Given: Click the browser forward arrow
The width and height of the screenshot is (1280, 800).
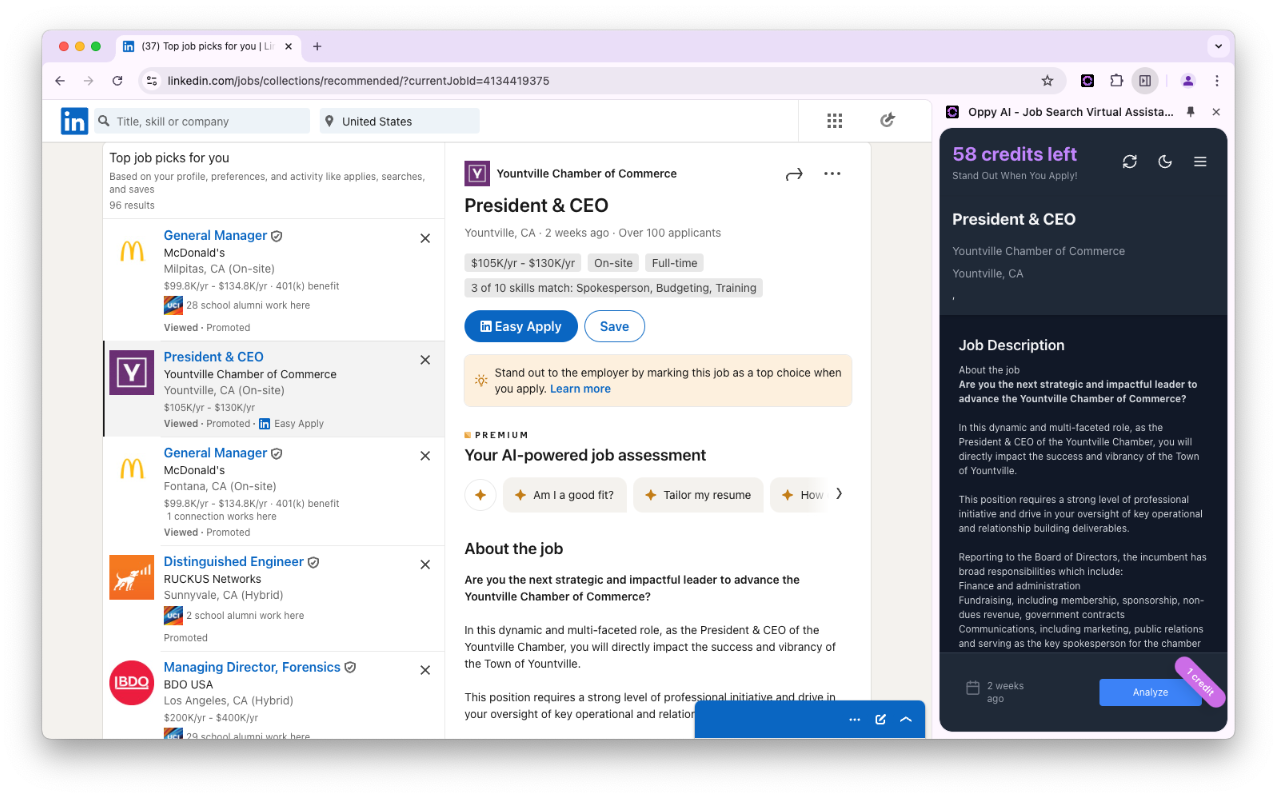Looking at the screenshot, I should pos(89,81).
